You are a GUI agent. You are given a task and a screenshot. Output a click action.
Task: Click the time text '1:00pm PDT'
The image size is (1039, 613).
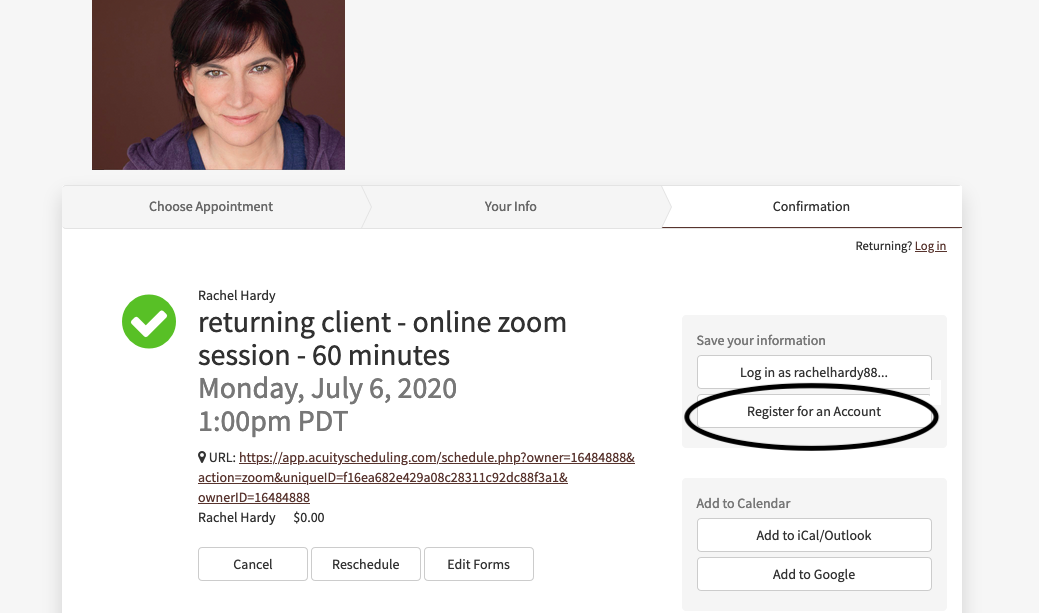pos(273,421)
